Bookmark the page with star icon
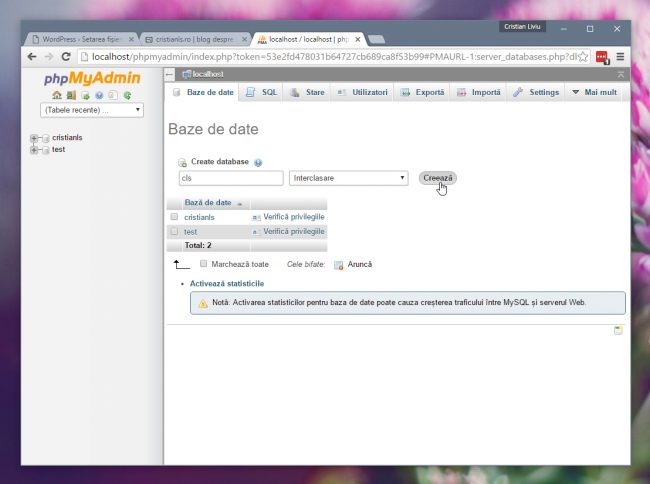Screen dimensions: 650x484 583,57
